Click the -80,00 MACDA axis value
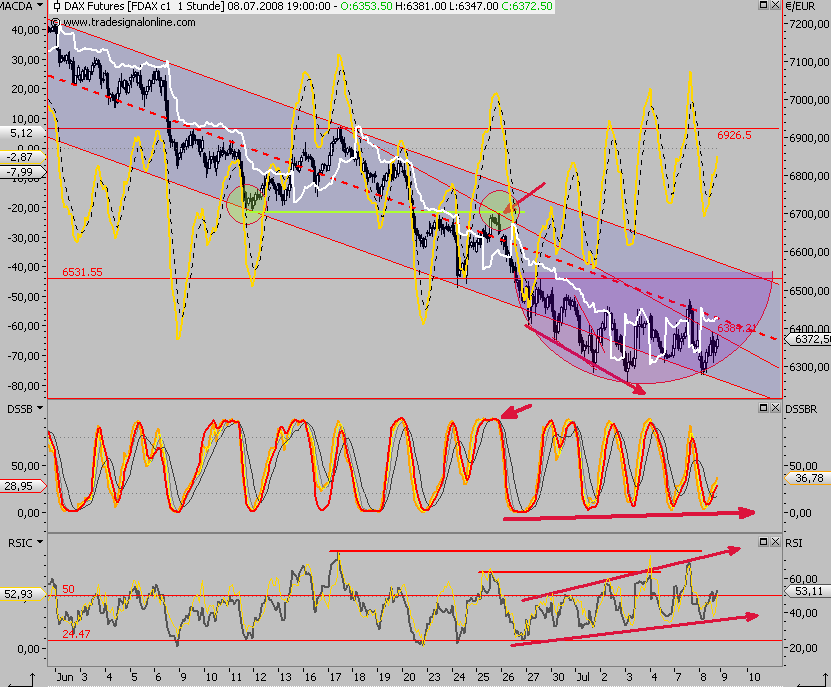The height and width of the screenshot is (687, 831). pyautogui.click(x=23, y=386)
